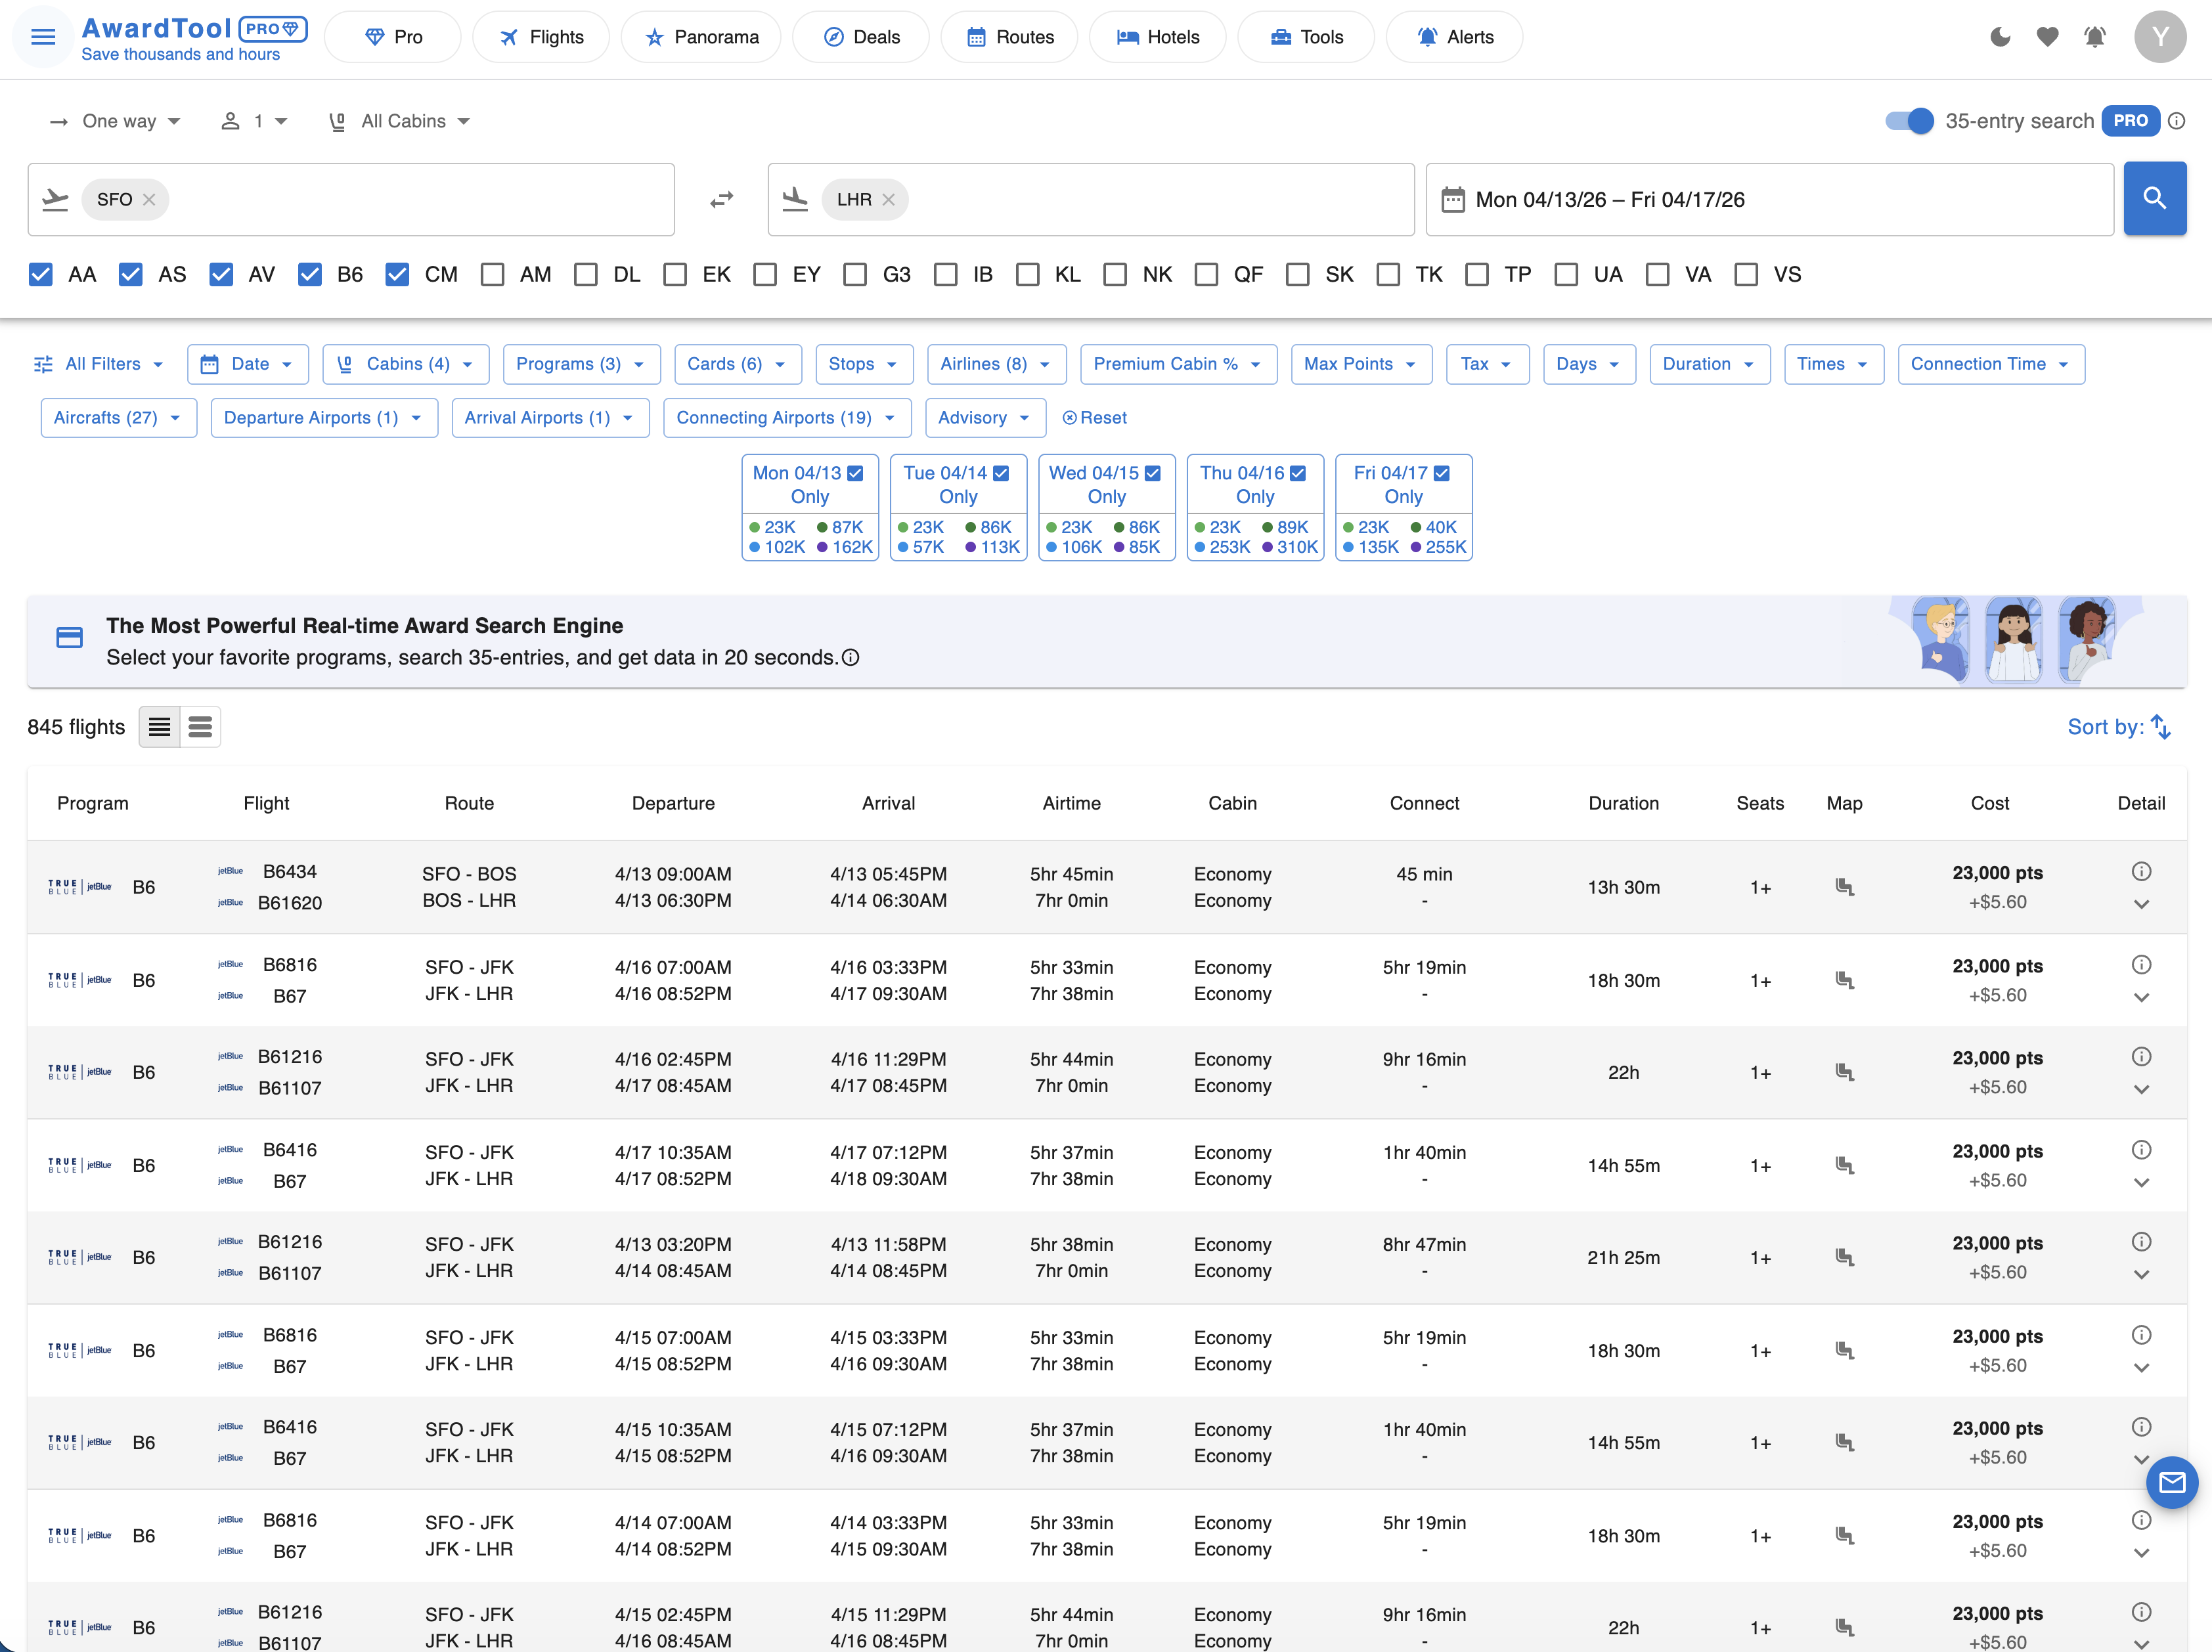Open the Panorama nav tab
This screenshot has width=2212, height=1652.
coord(701,37)
